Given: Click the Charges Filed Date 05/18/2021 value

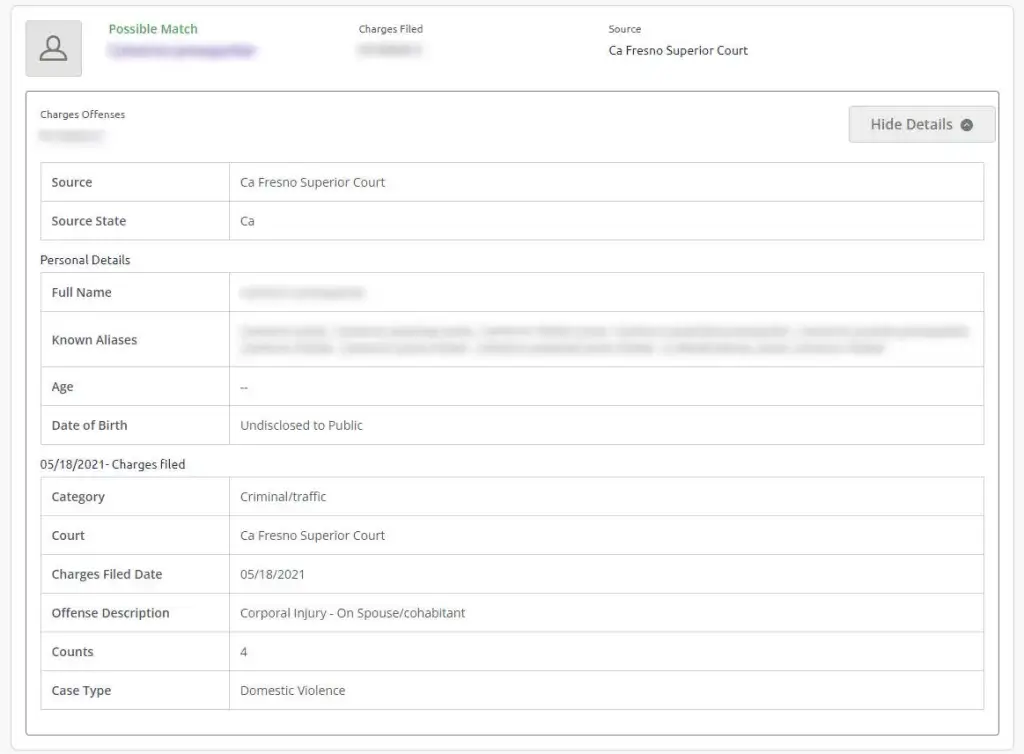Looking at the screenshot, I should click(272, 574).
